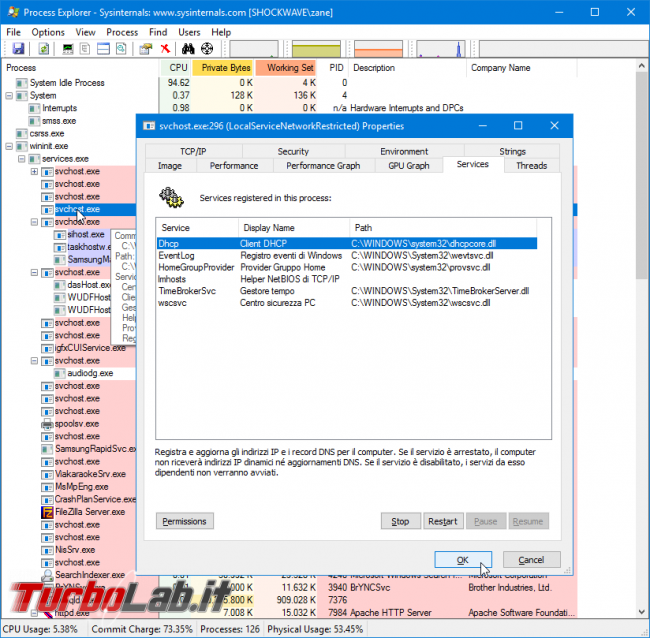Screen dimensions: 650x638
Task: Switch to the Performance Graph tab
Action: (323, 166)
